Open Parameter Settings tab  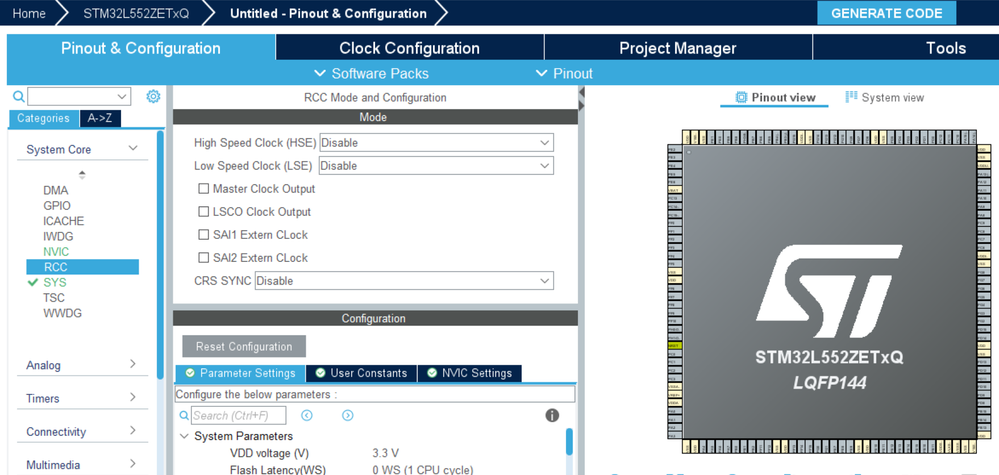[240, 373]
